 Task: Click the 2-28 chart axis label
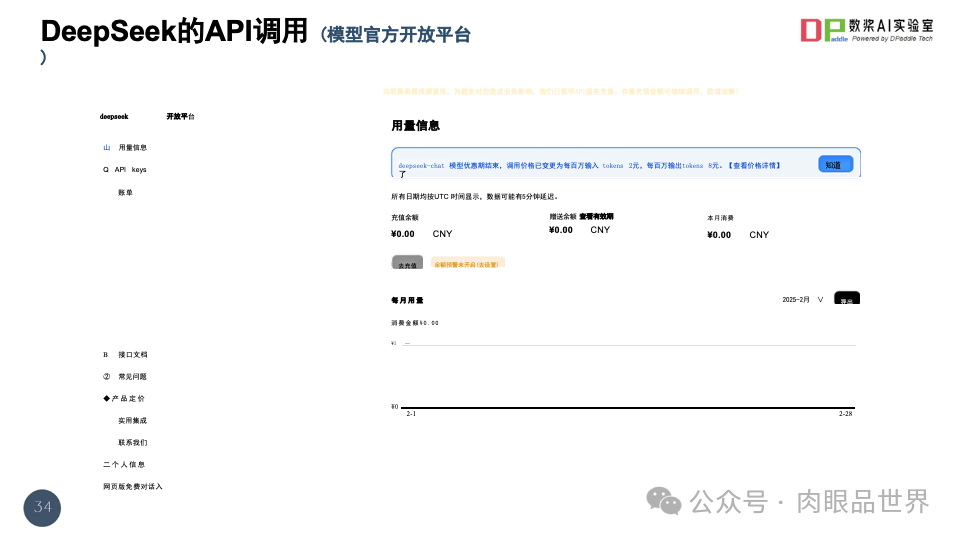846,414
